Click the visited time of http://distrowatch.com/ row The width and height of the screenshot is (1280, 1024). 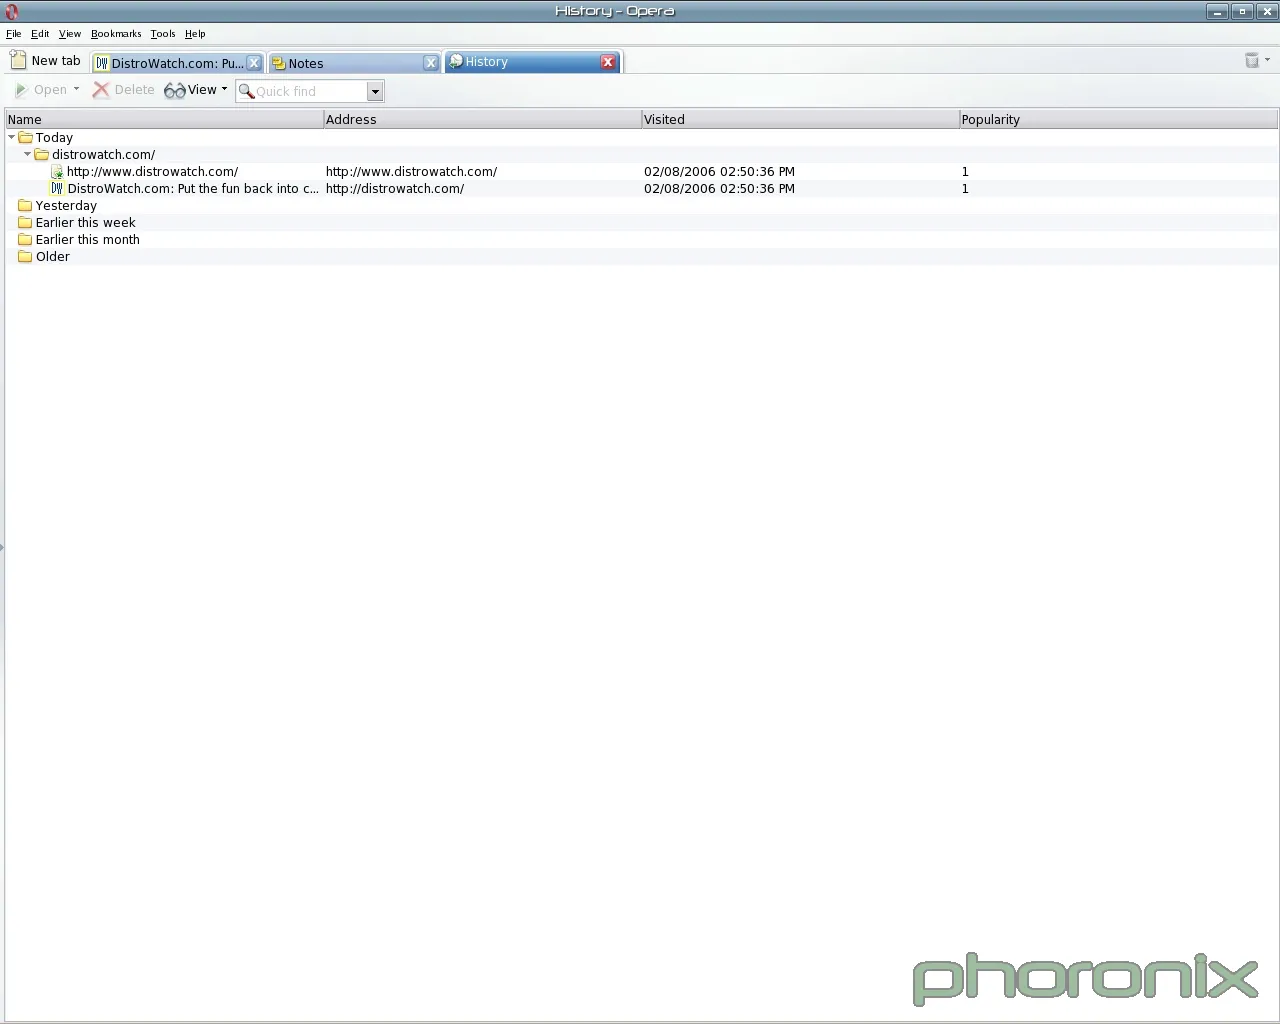(x=719, y=189)
